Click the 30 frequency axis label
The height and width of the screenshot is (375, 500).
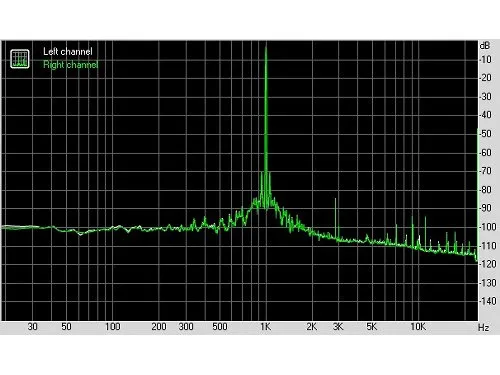[x=32, y=327]
